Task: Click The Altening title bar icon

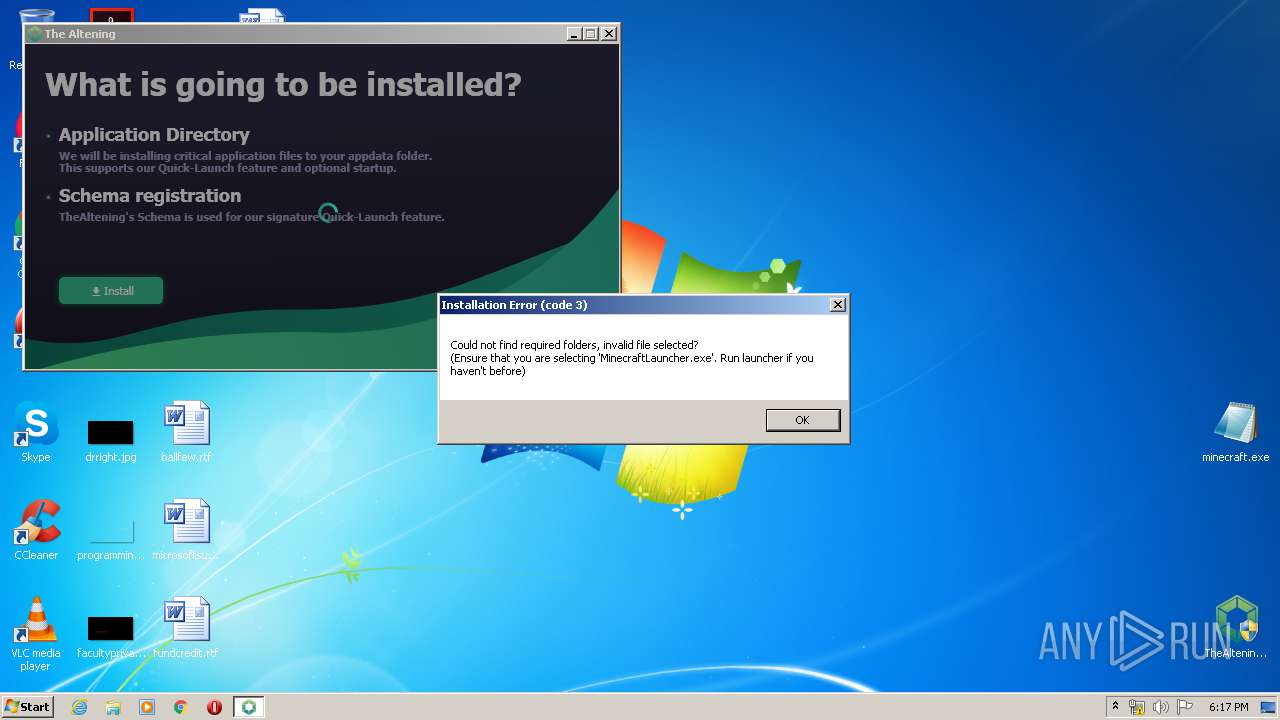Action: pos(35,33)
